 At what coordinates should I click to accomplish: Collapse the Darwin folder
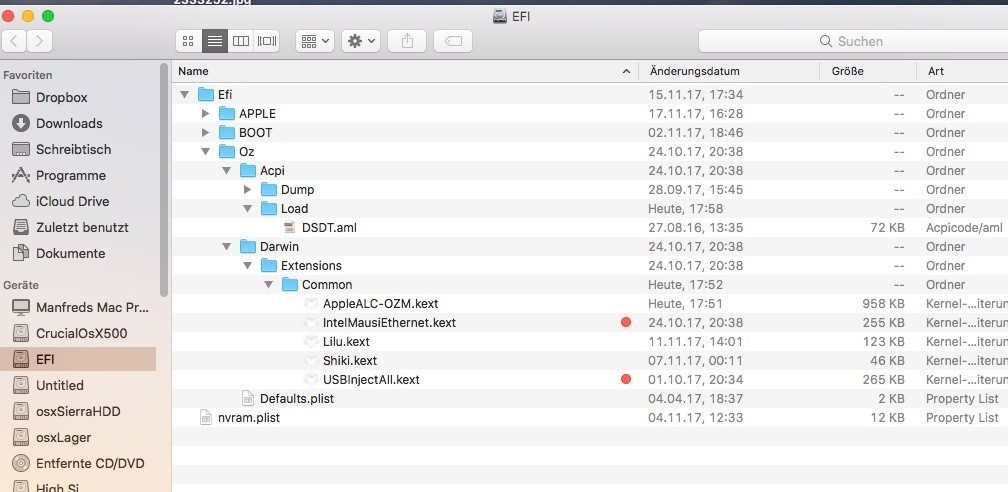(226, 246)
